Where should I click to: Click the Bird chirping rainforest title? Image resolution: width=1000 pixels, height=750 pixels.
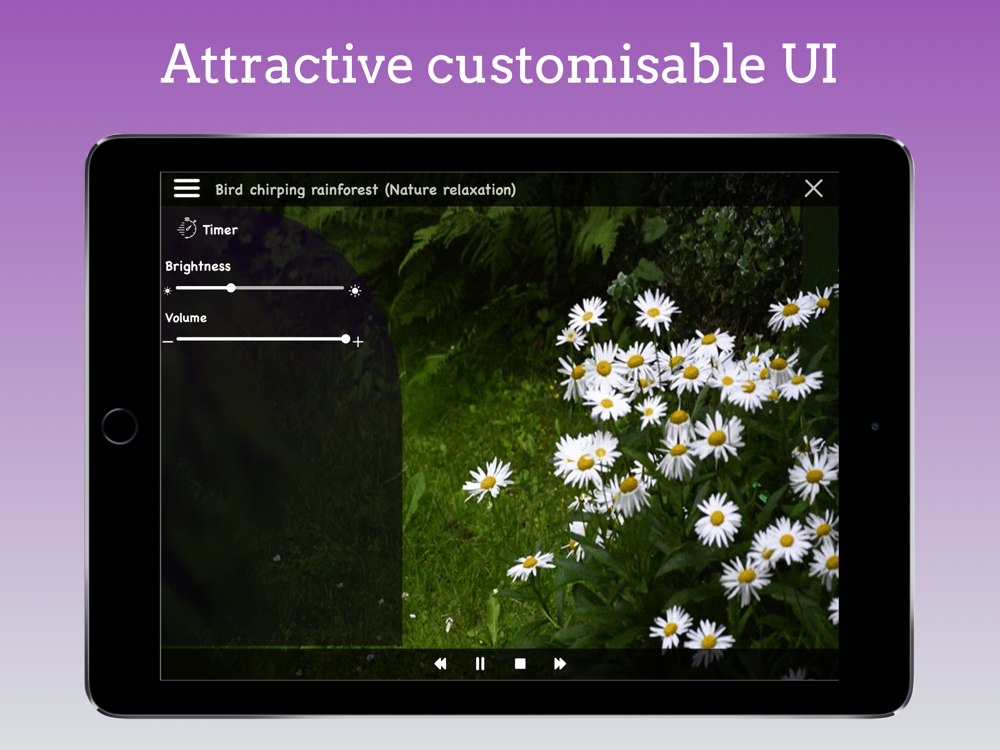pyautogui.click(x=365, y=189)
